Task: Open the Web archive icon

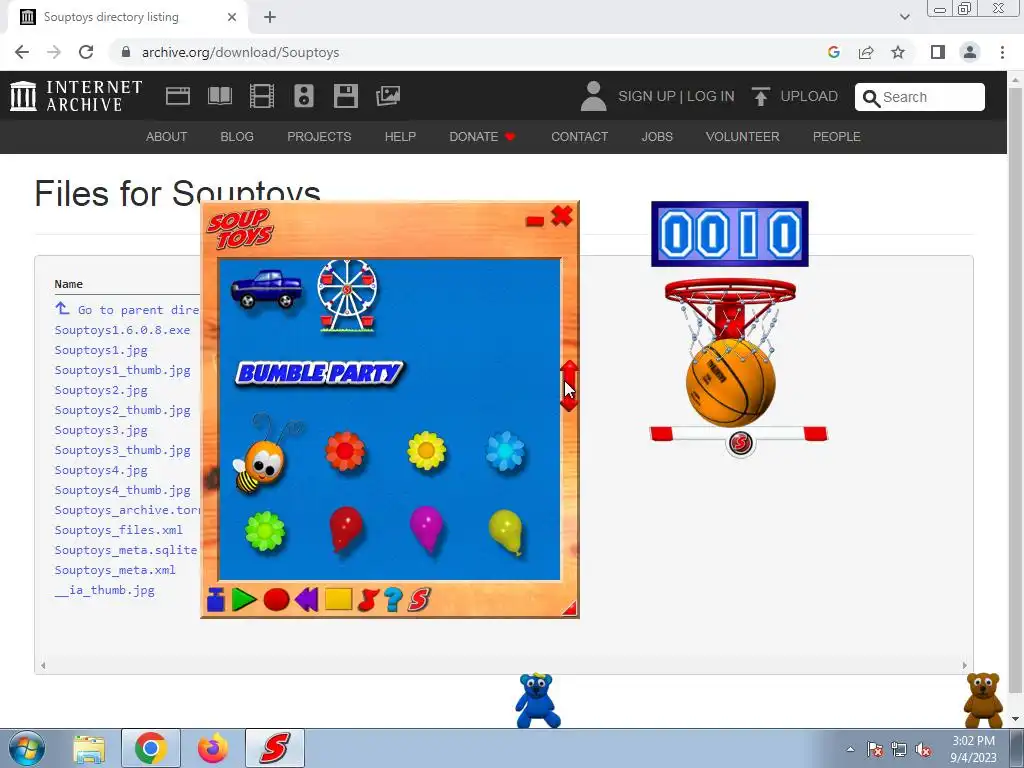Action: point(178,96)
